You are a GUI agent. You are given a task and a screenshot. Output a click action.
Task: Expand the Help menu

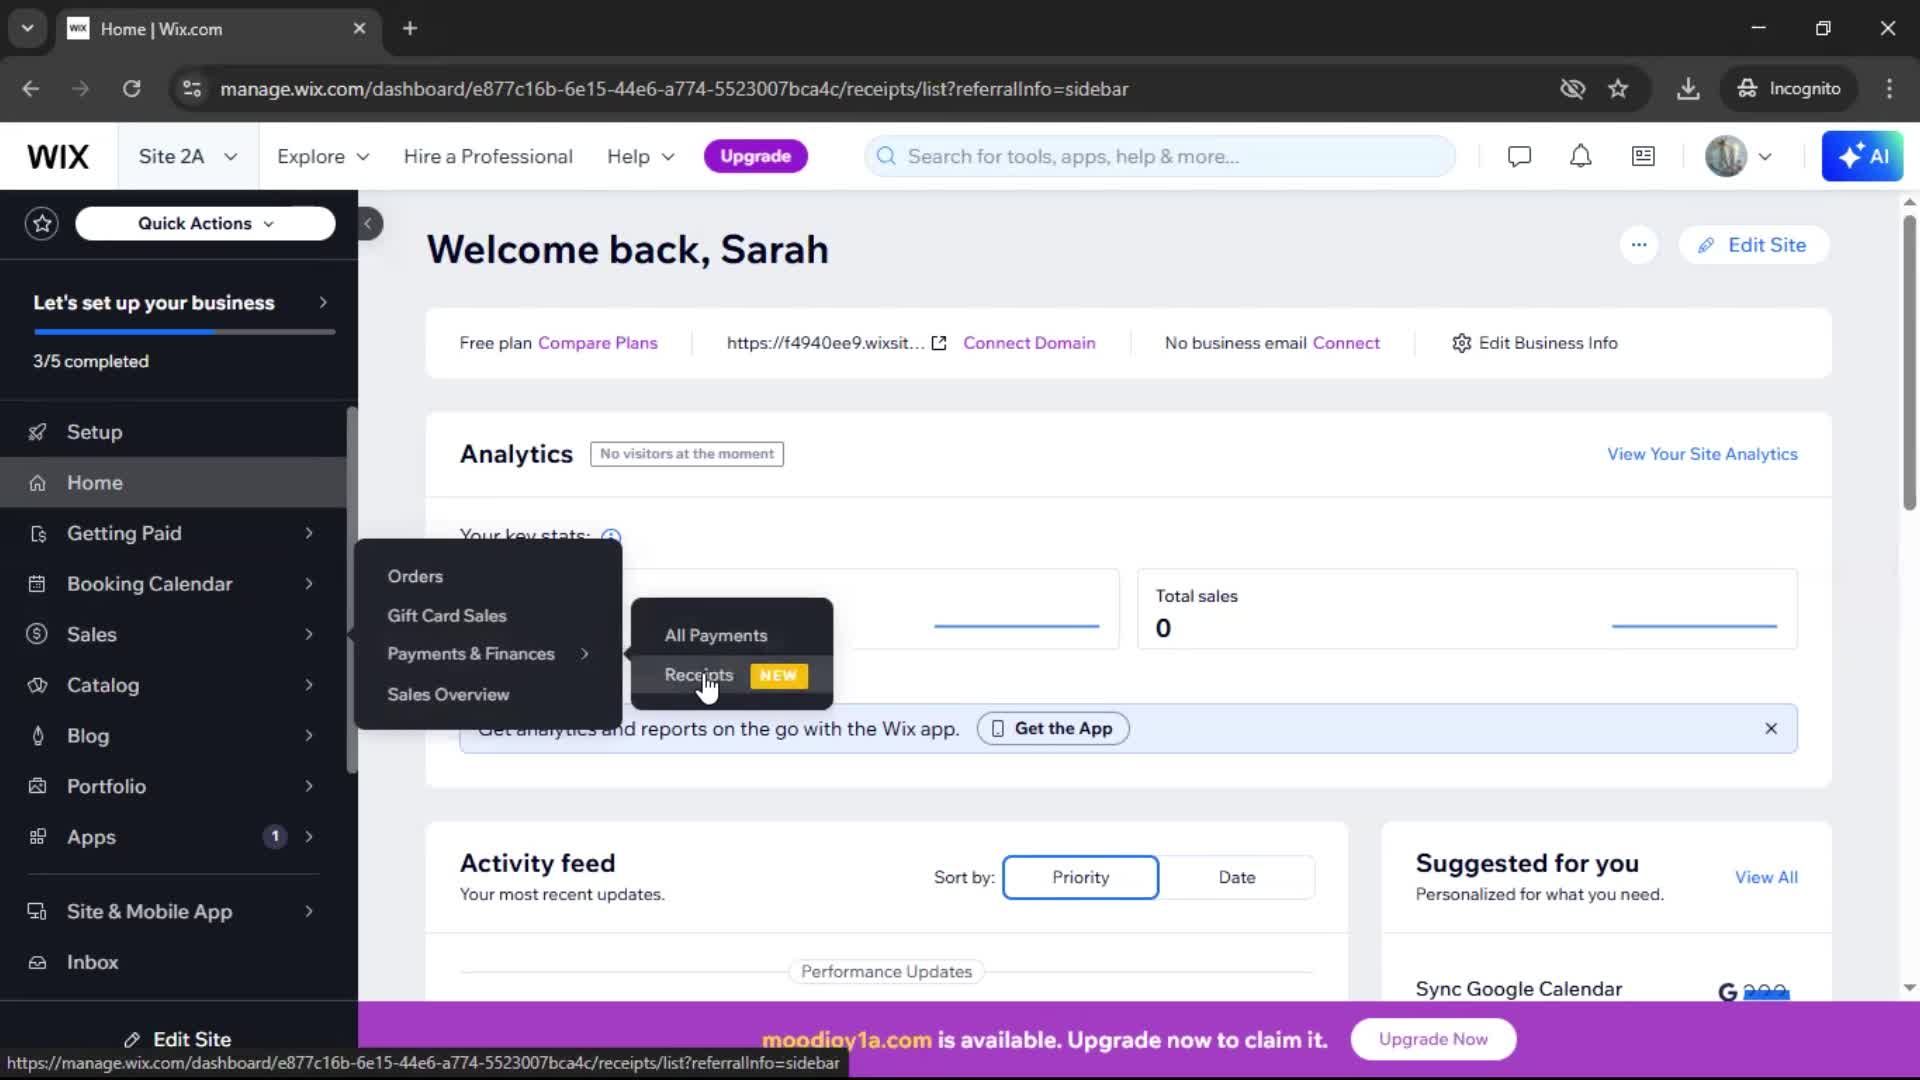coord(641,156)
